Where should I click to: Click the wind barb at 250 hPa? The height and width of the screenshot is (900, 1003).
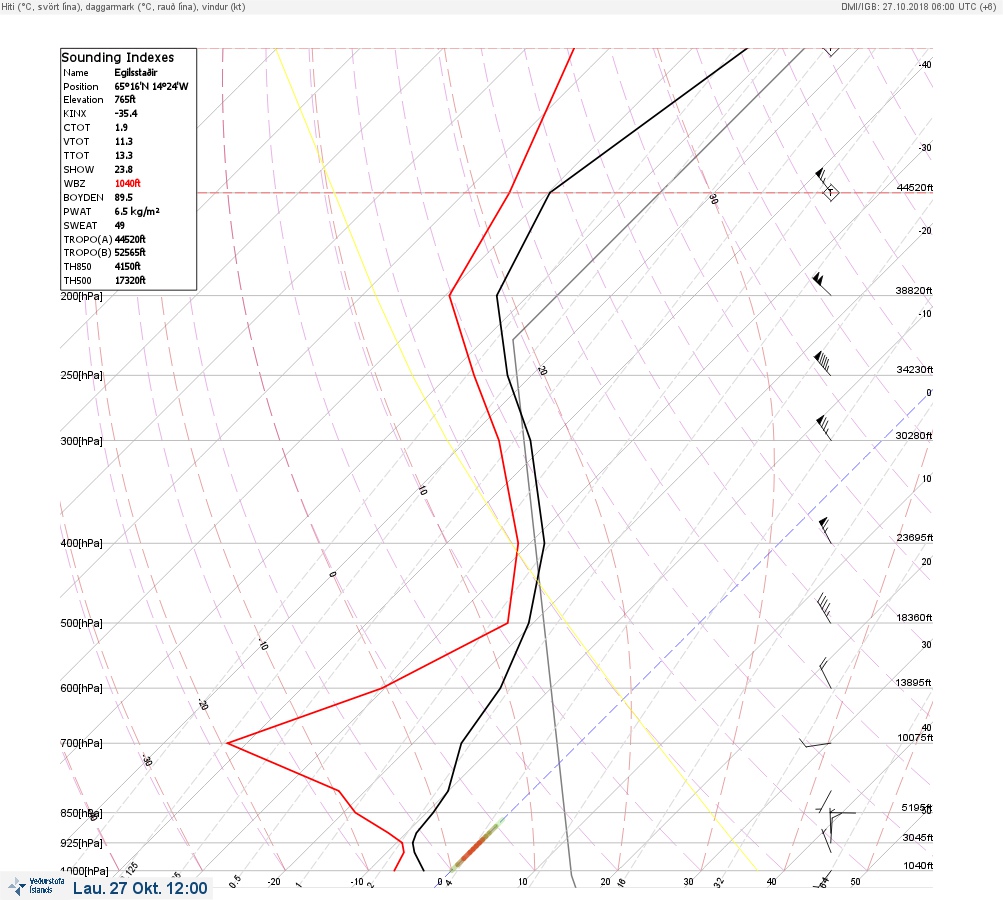tap(822, 363)
